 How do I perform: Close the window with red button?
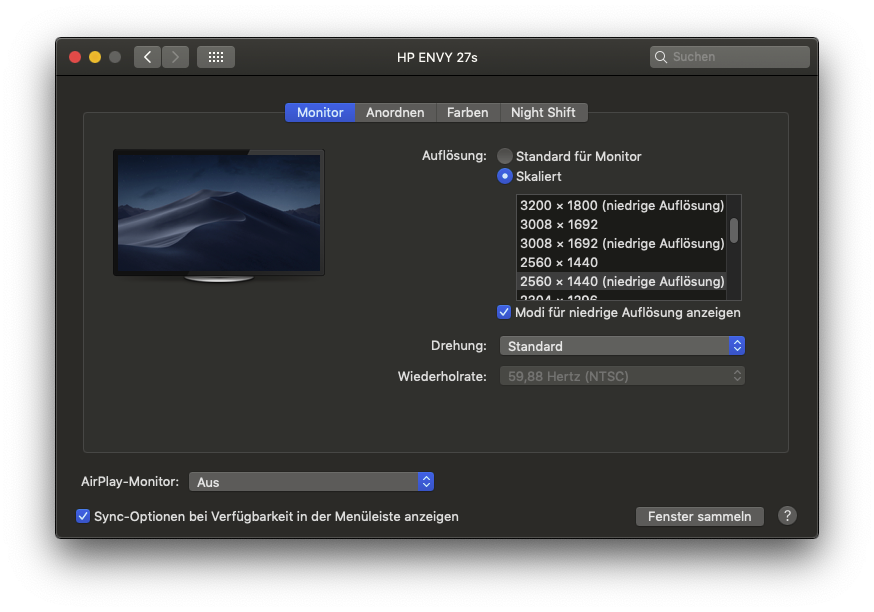pos(75,57)
